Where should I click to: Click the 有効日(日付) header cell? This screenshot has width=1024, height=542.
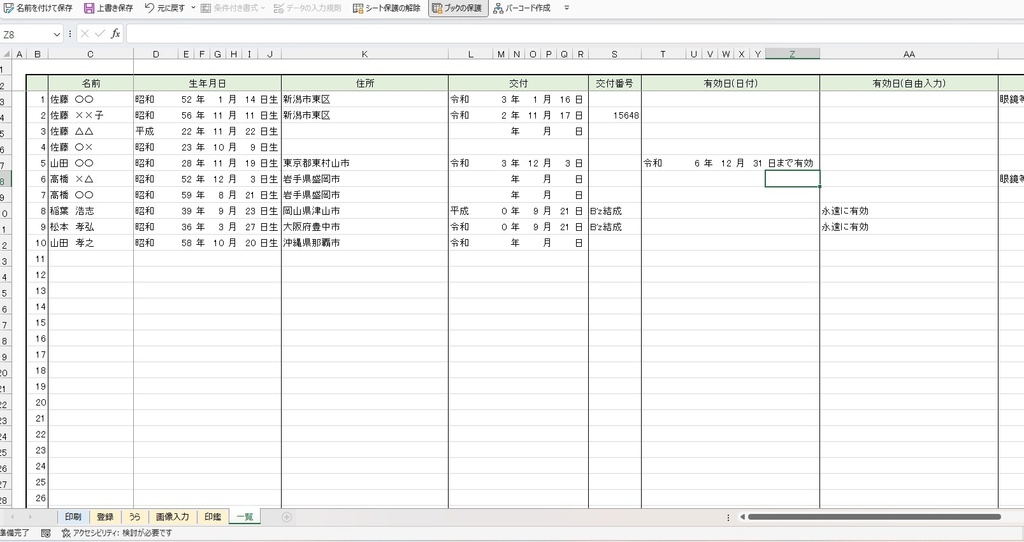730,84
